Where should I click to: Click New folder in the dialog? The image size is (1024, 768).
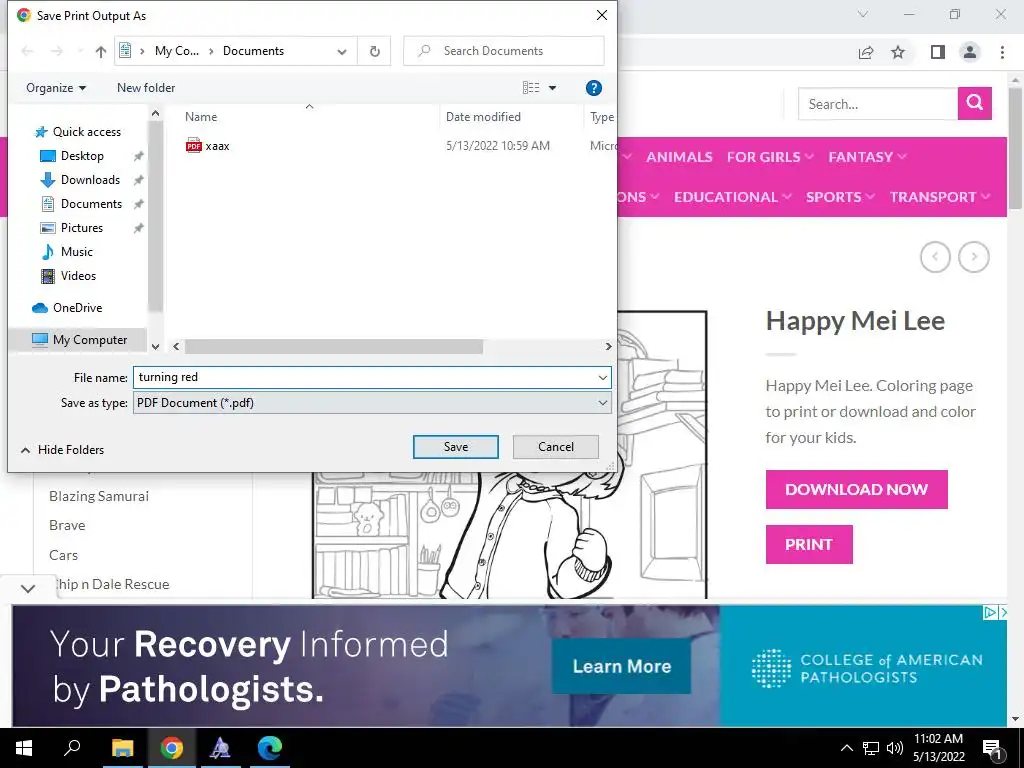tap(146, 88)
